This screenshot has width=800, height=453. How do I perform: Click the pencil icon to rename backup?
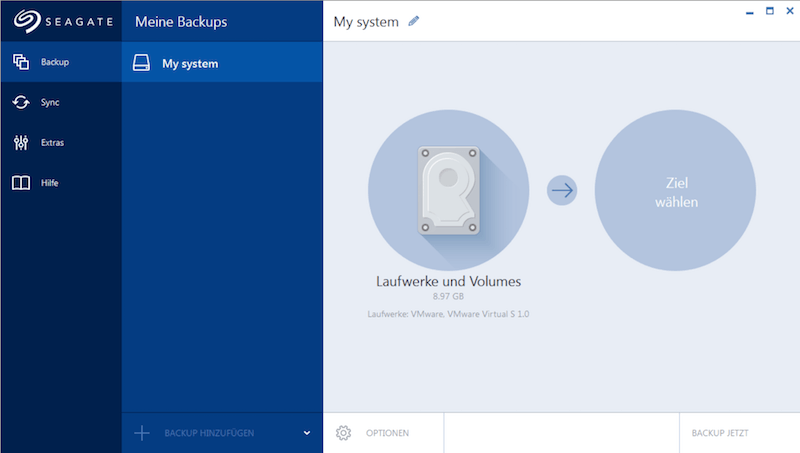(x=414, y=21)
